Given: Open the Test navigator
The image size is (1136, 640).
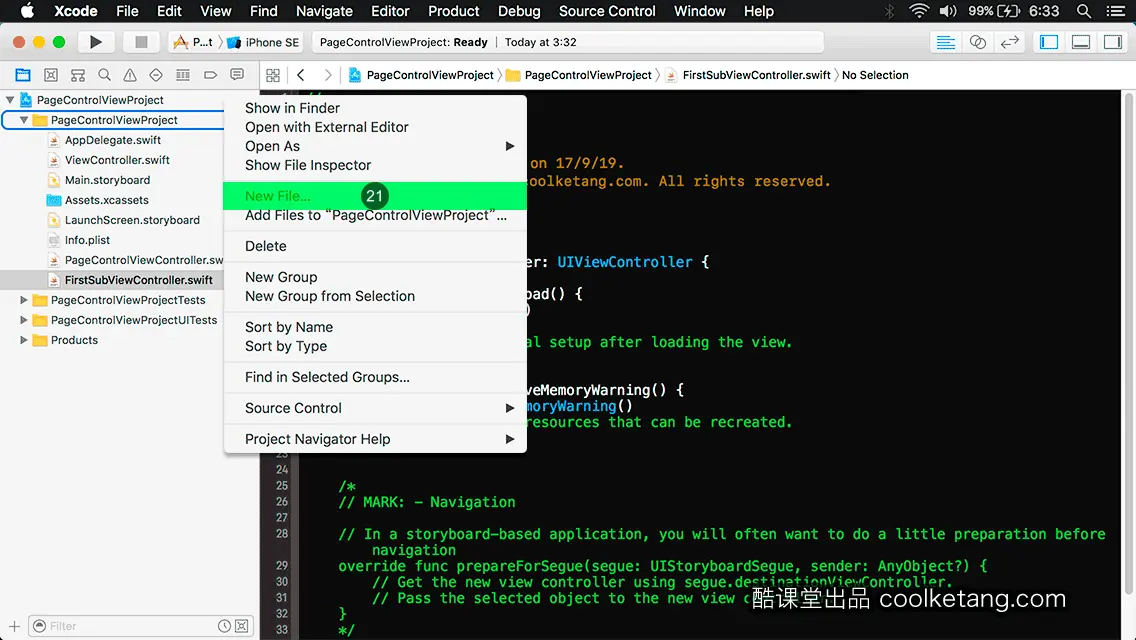Looking at the screenshot, I should (x=156, y=75).
